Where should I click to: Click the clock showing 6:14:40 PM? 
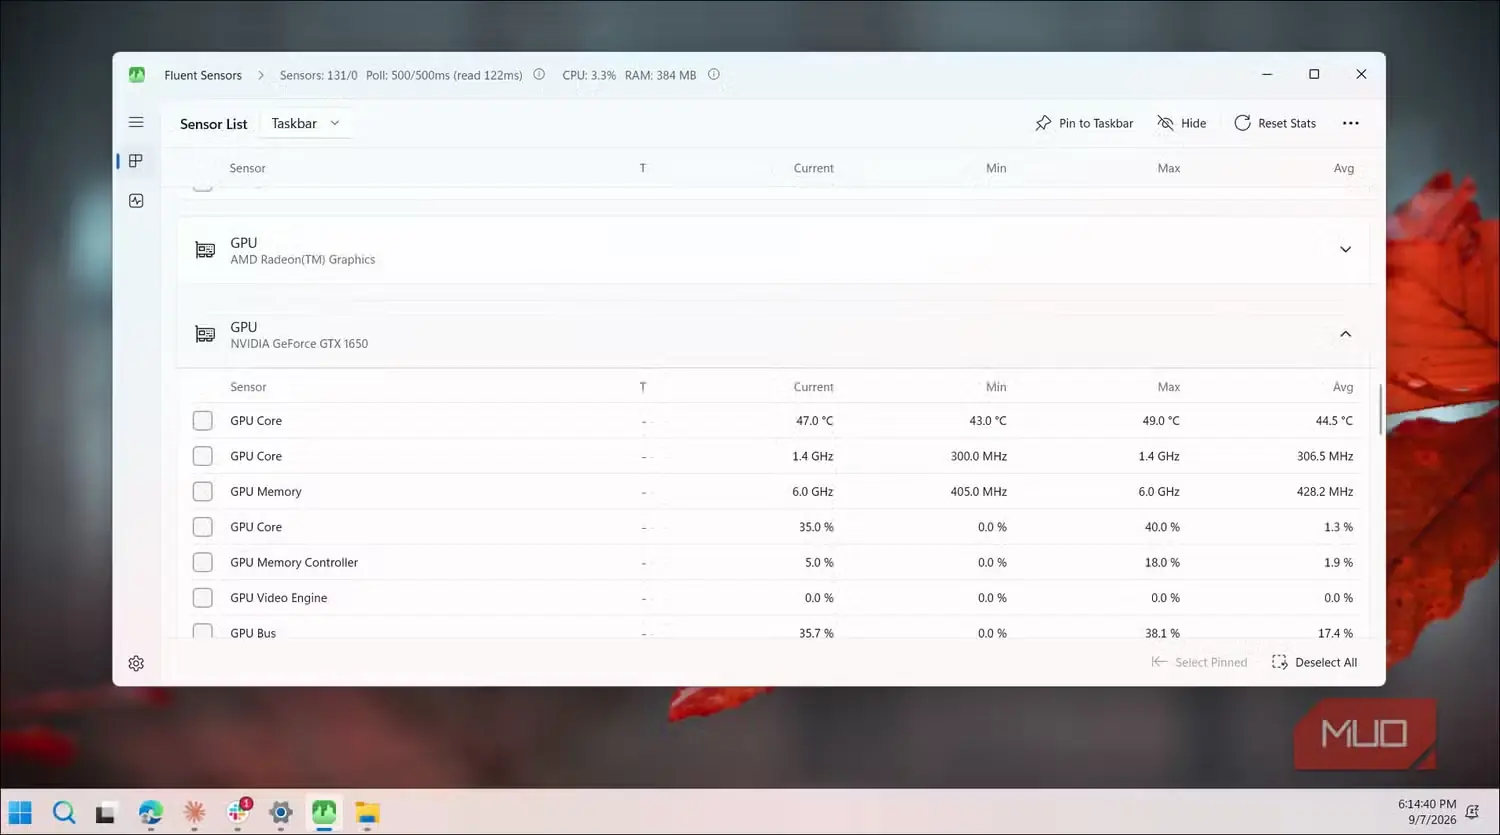coord(1427,804)
